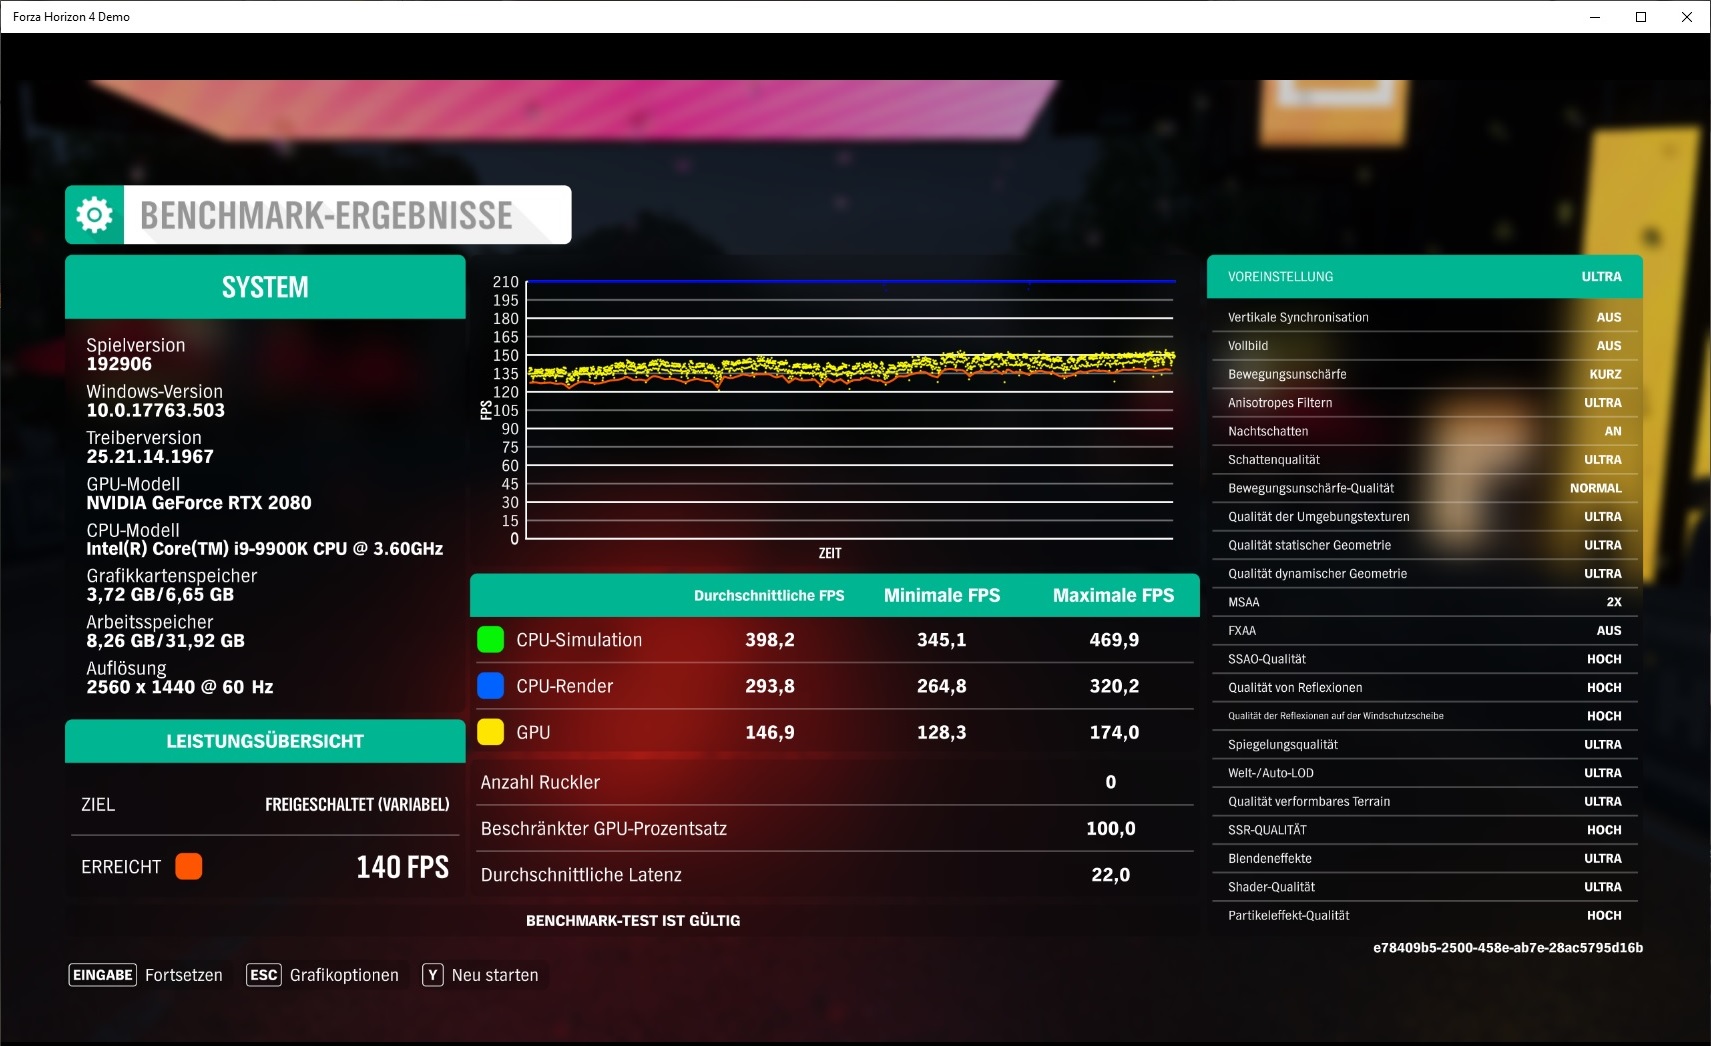Click the BENCHMARK-TEST IST GÜLTIG message
Viewport: 1711px width, 1046px height.
click(x=633, y=921)
